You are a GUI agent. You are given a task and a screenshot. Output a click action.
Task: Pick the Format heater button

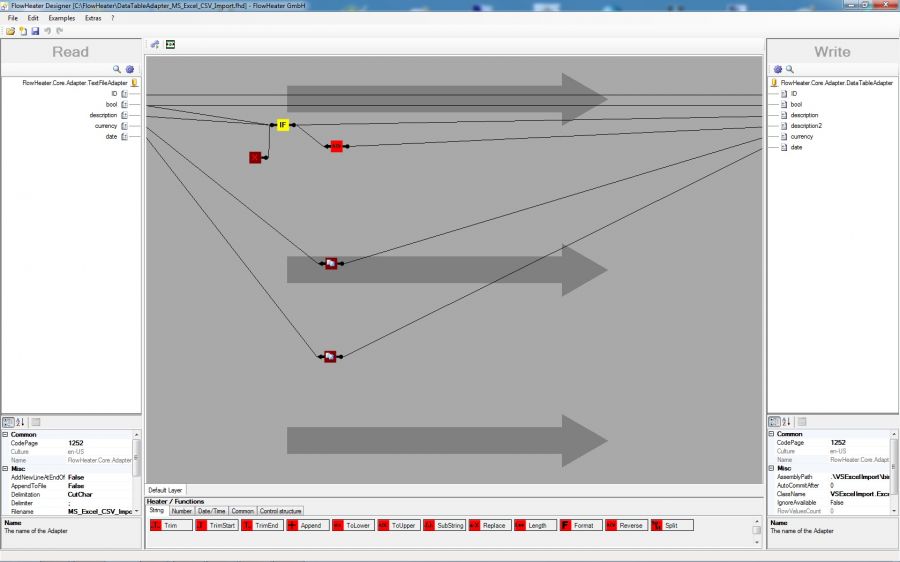pyautogui.click(x=581, y=525)
